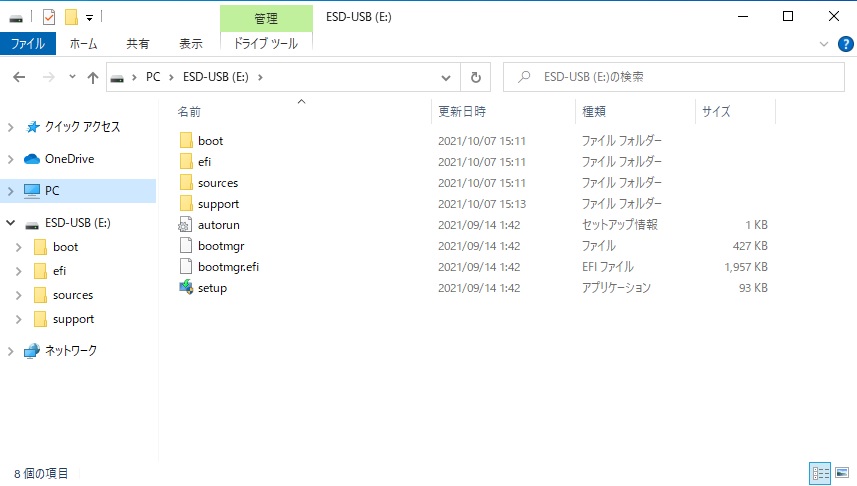
Task: Expand the support folder in the tree
Action: coord(19,319)
